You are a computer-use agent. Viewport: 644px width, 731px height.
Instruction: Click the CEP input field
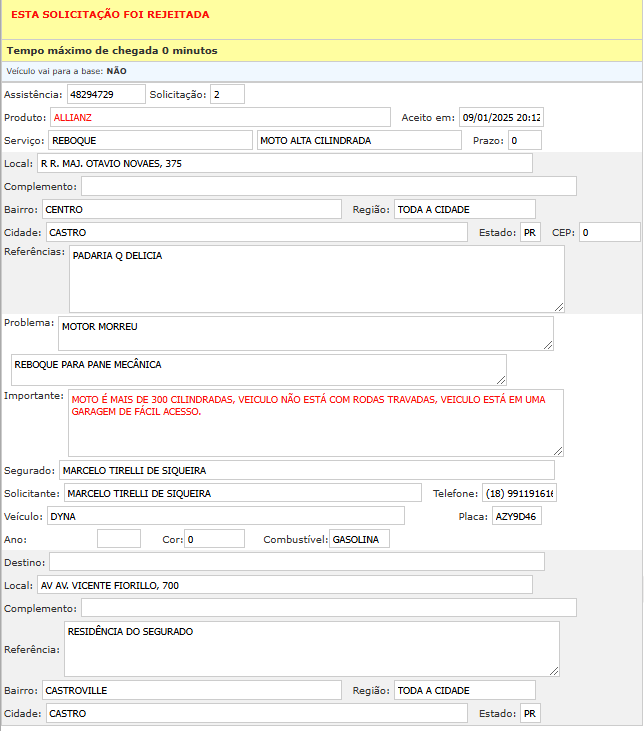coord(609,232)
